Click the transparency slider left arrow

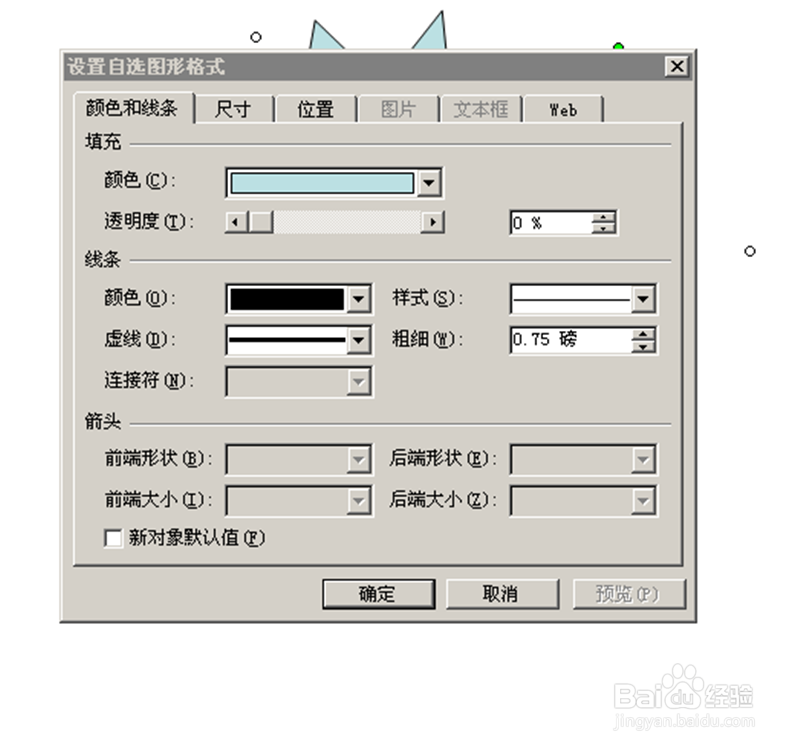coord(235,222)
